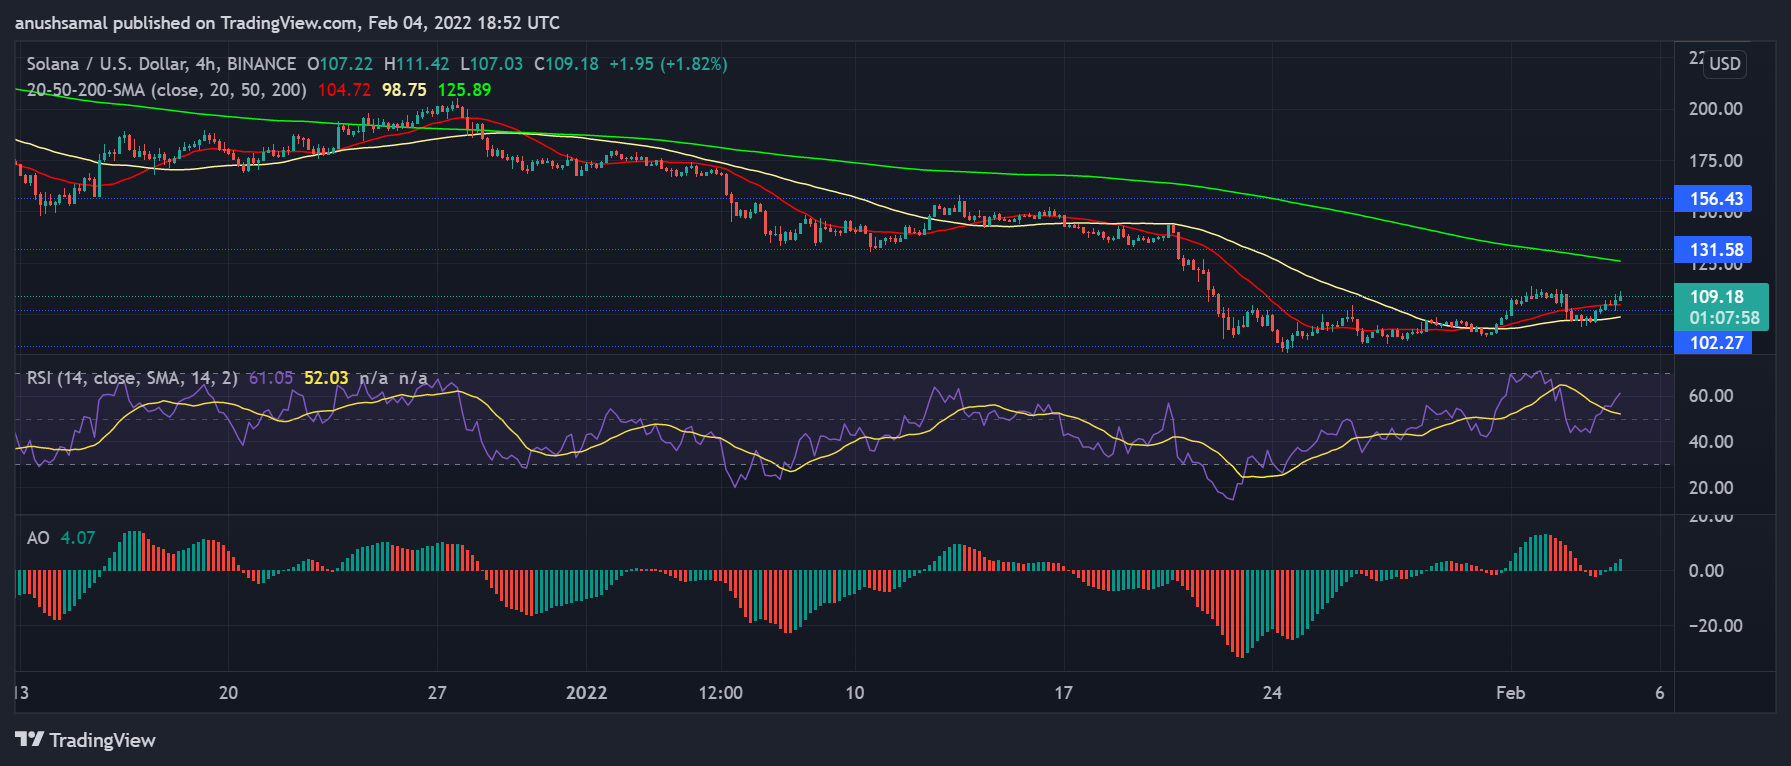Click the published on TradingView.com header text
1791x766 pixels.
pyautogui.click(x=287, y=22)
